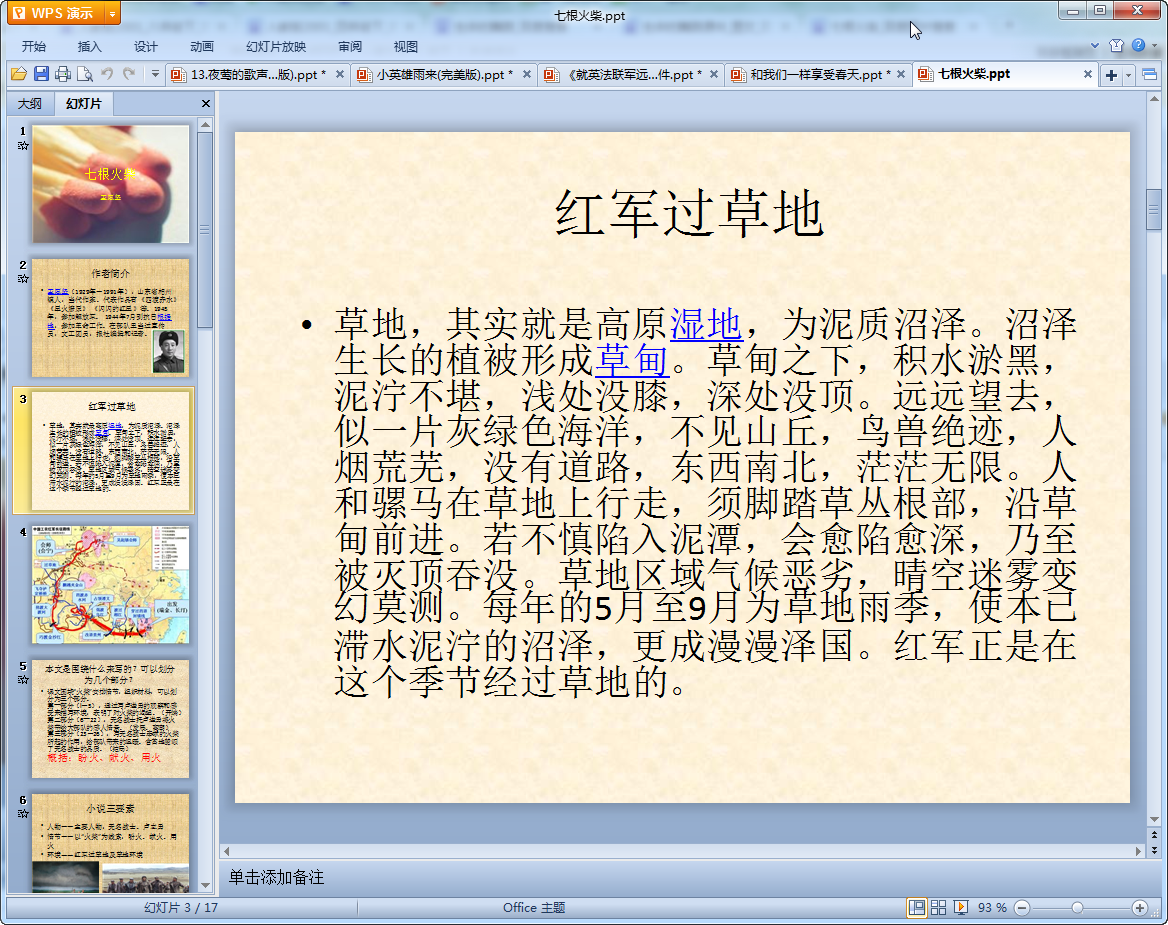Open the 幻灯片放映 menu tab

coord(276,46)
